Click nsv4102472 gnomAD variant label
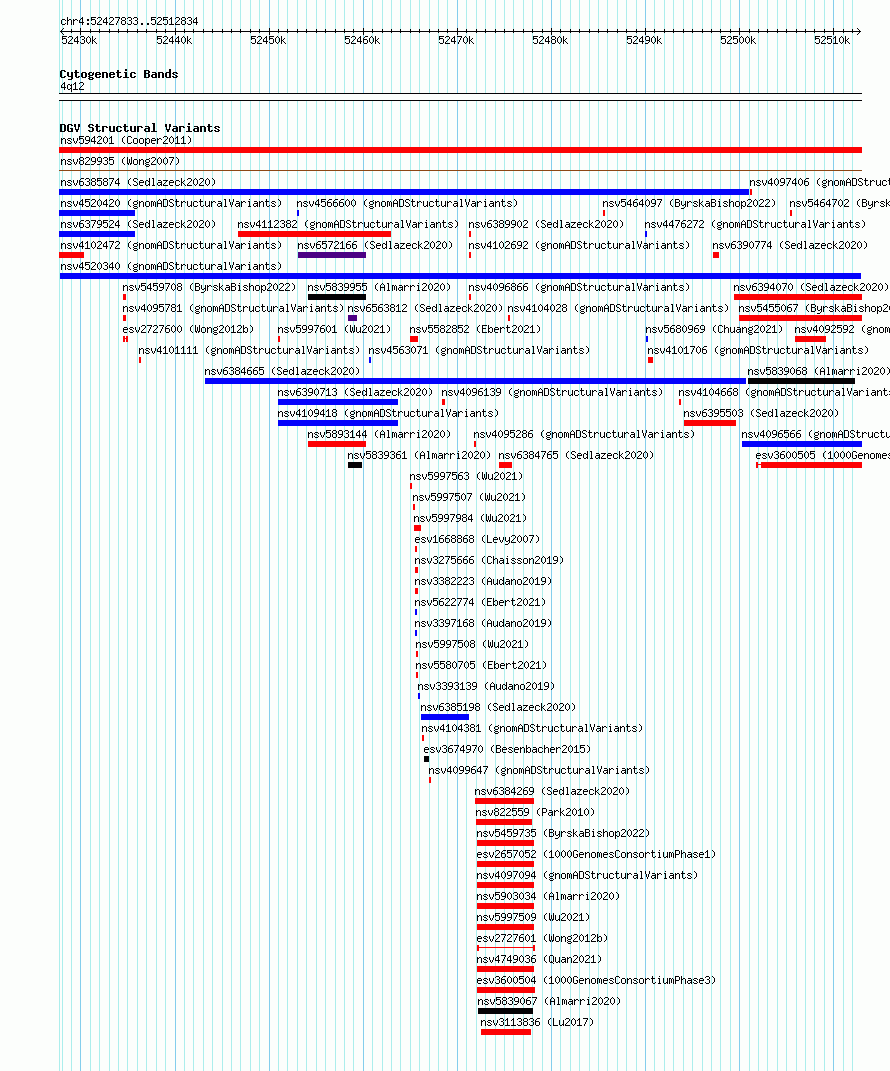 click(171, 245)
